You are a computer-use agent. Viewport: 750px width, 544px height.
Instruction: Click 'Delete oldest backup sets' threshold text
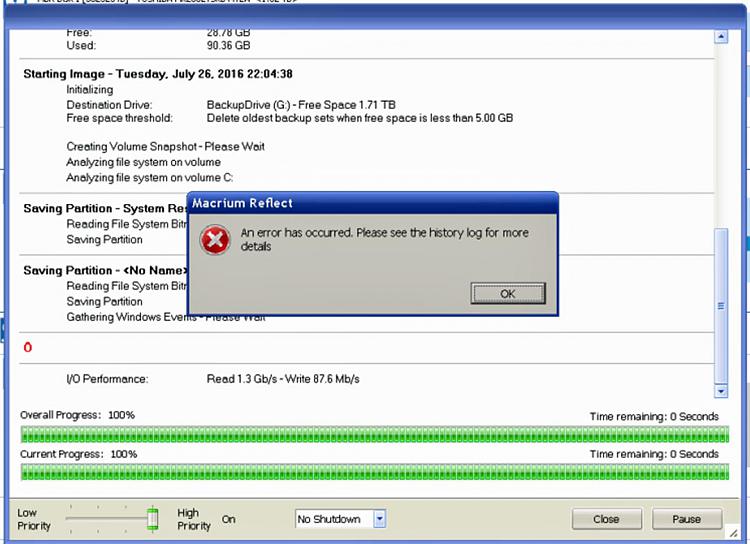coord(360,118)
